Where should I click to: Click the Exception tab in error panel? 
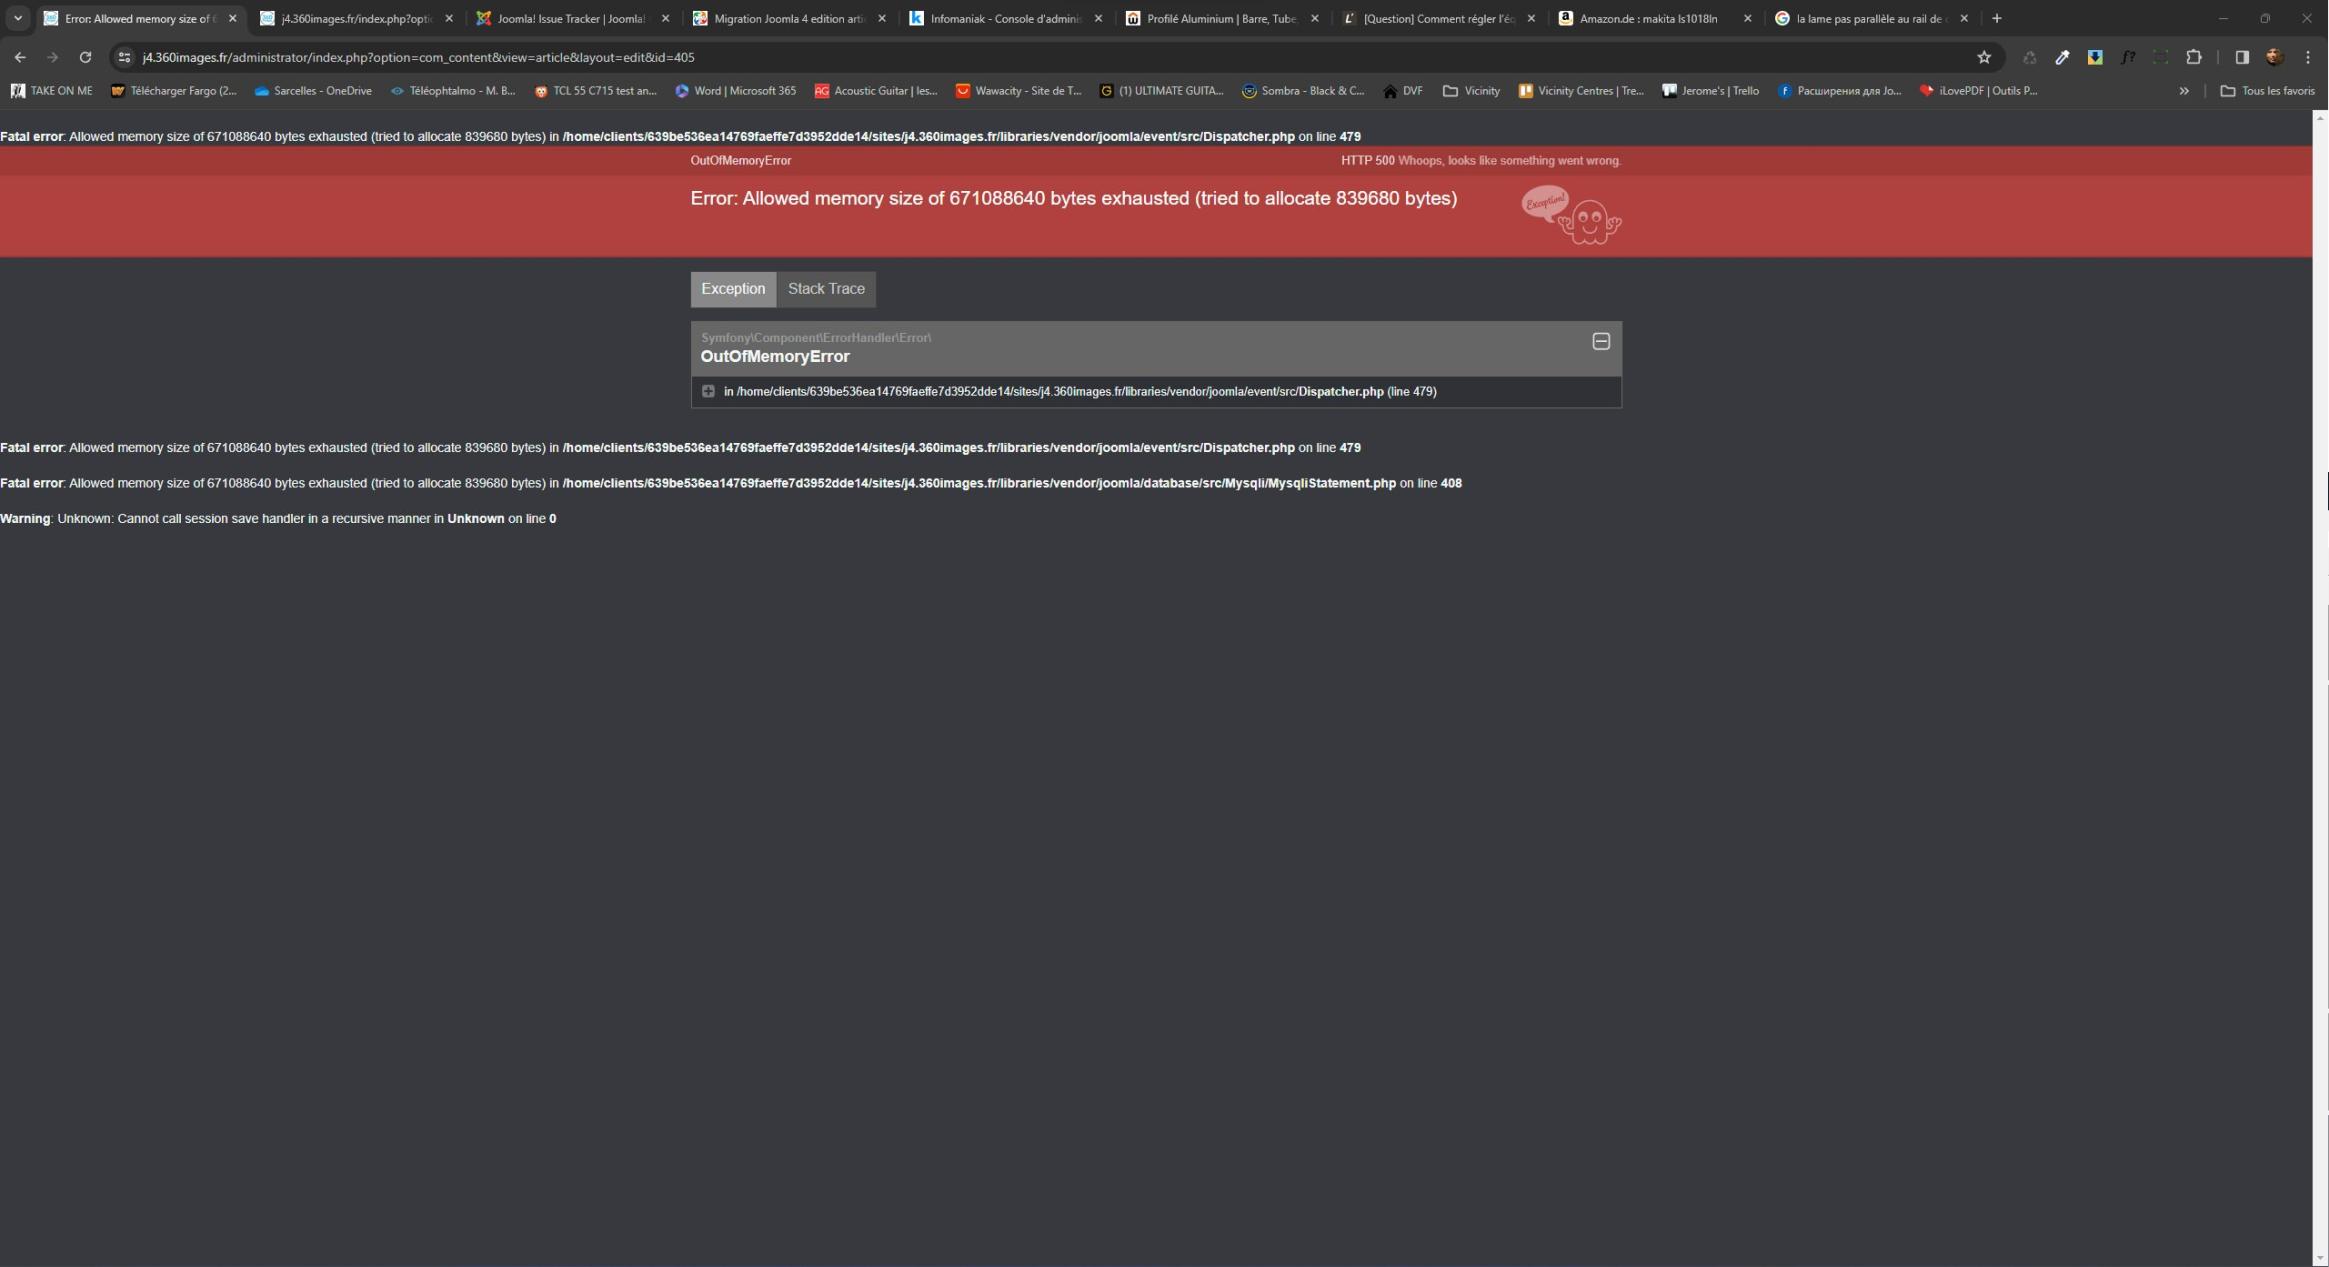[x=733, y=287]
